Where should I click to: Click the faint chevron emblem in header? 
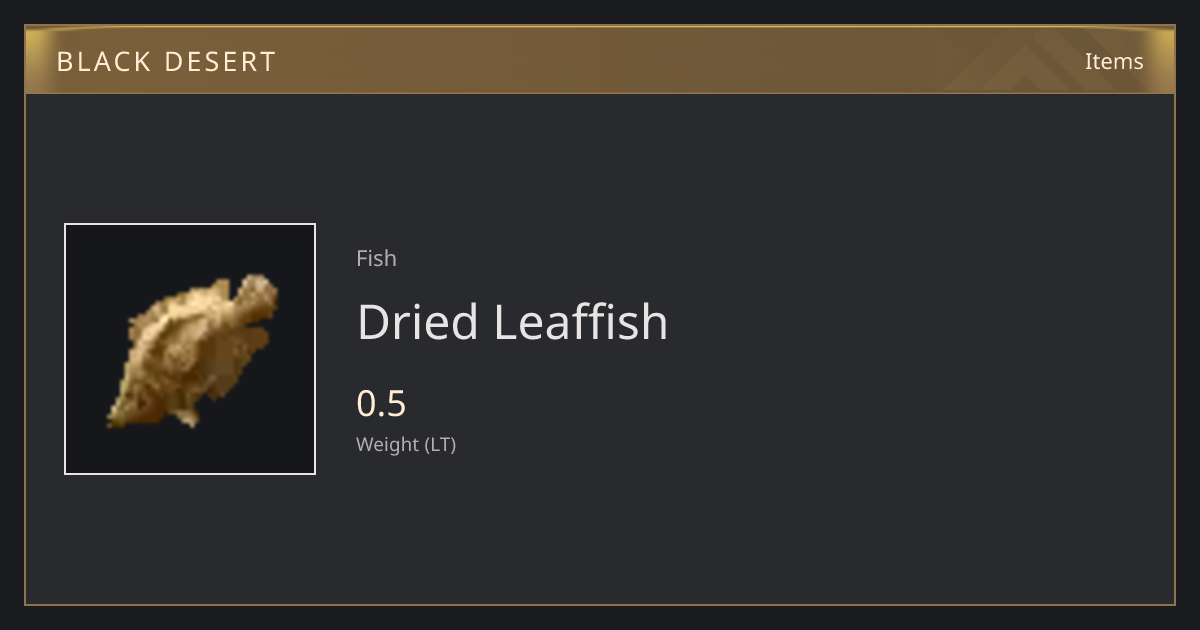point(1040,60)
